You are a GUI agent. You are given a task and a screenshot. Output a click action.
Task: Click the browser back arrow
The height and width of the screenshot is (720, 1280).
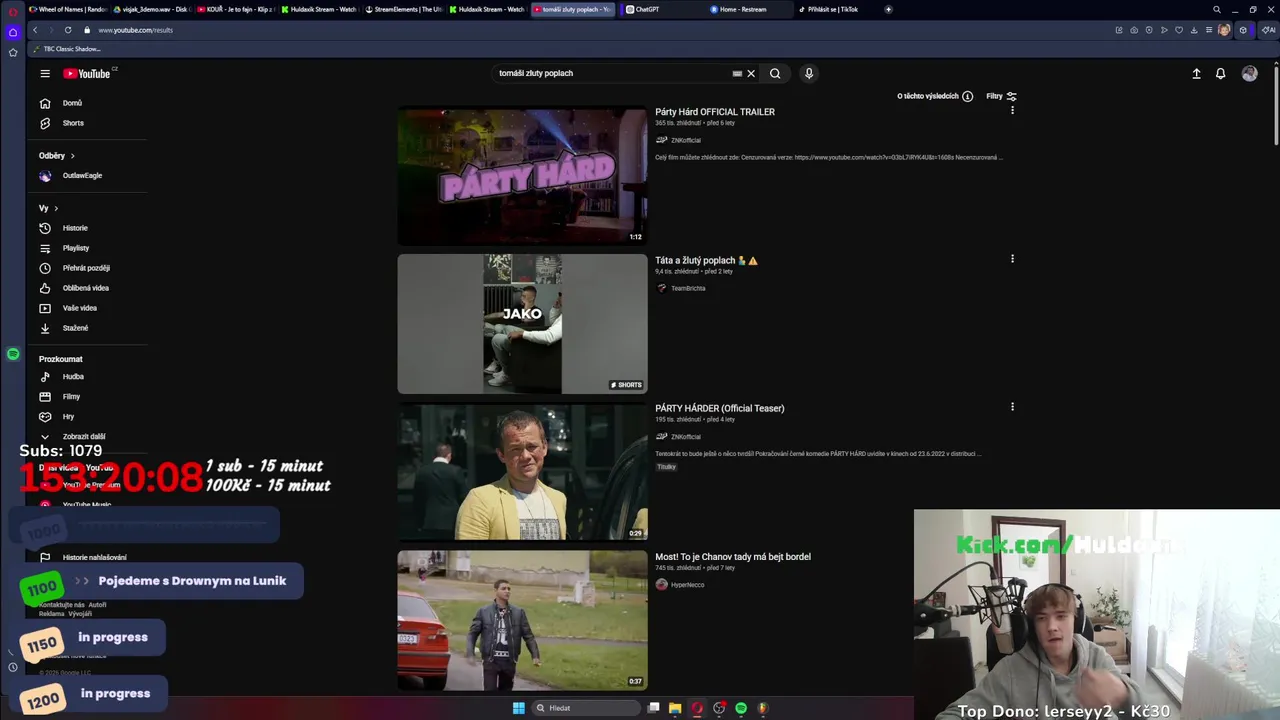click(35, 30)
